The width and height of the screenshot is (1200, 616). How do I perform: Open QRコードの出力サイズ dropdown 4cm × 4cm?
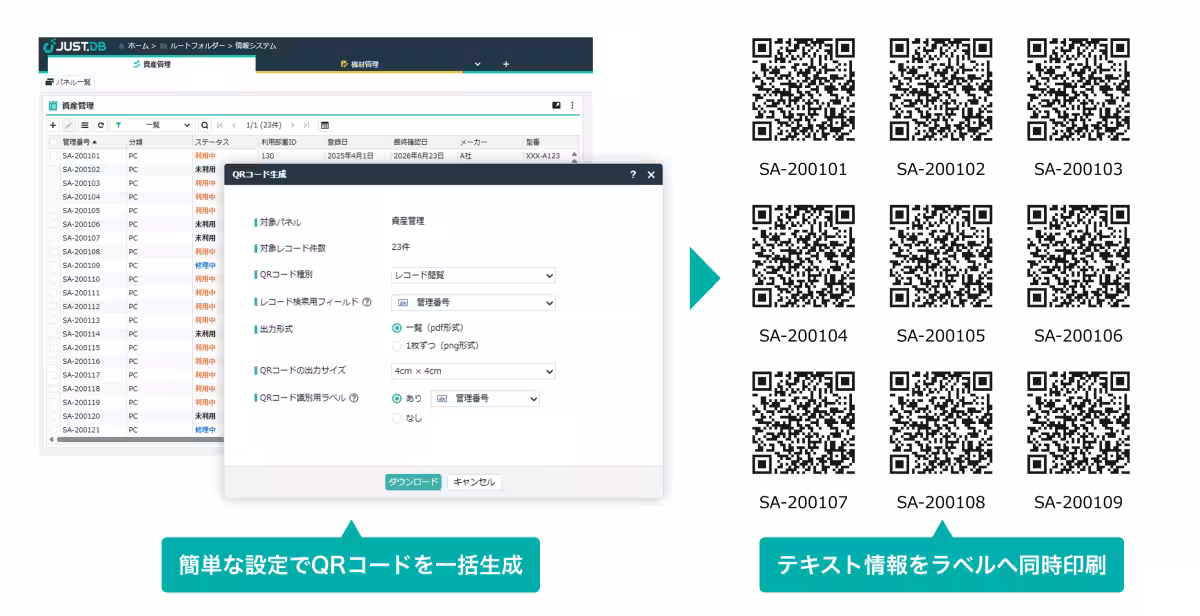(x=473, y=371)
